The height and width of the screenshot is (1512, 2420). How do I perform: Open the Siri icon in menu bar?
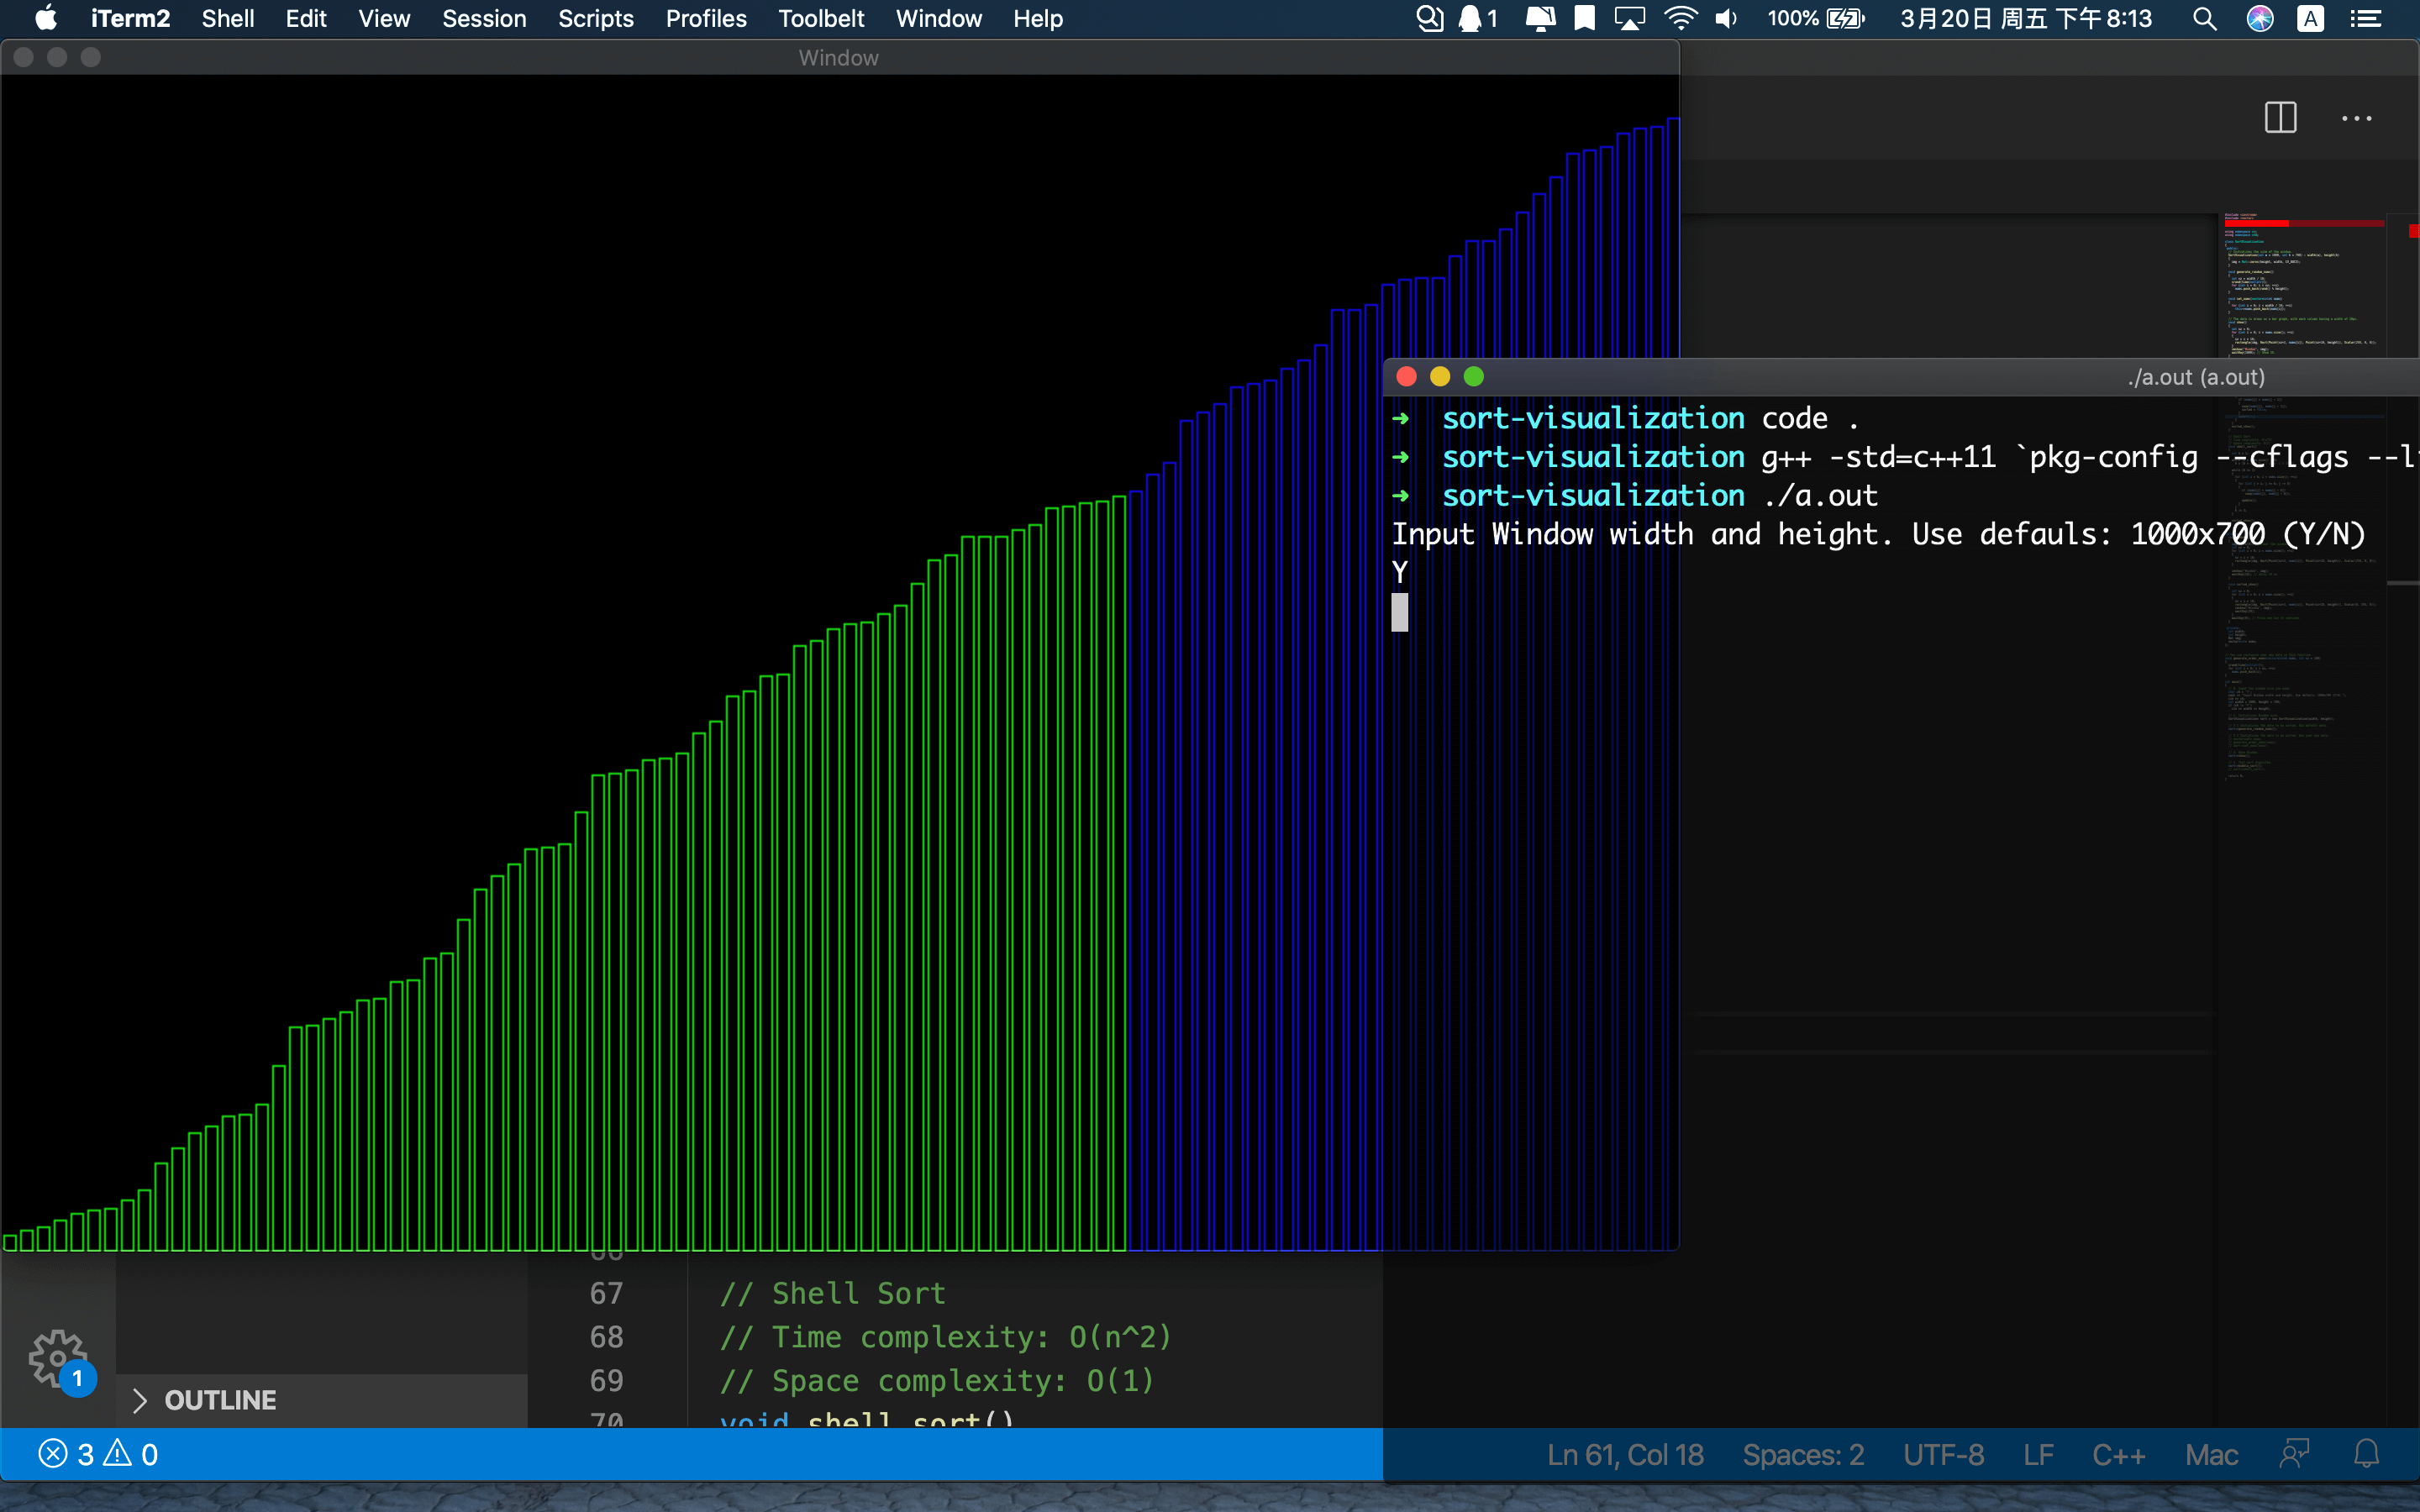(x=2259, y=18)
